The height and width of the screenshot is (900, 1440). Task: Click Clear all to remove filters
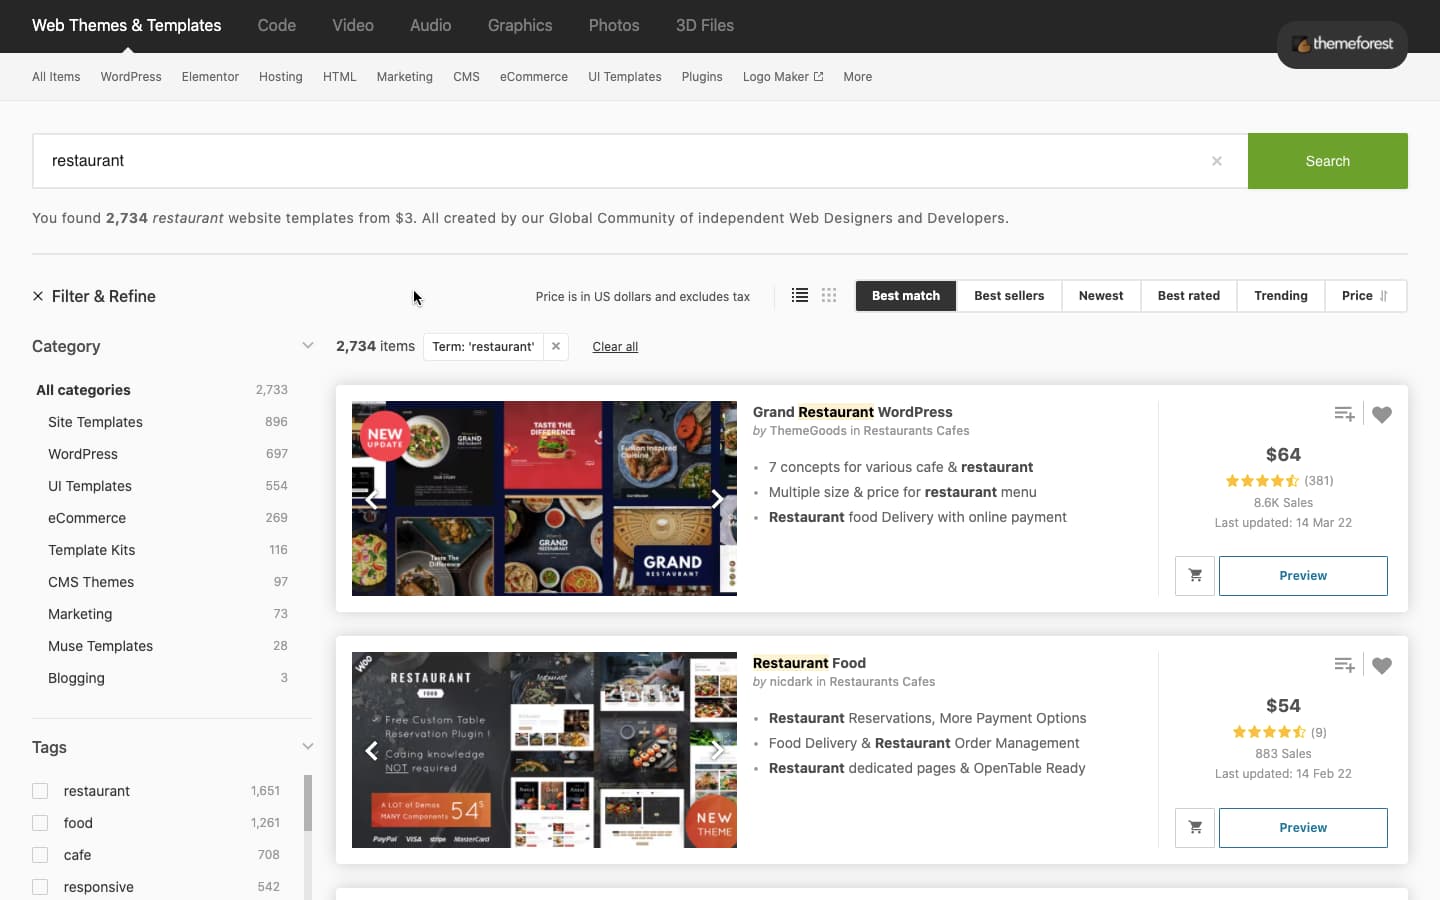(614, 346)
